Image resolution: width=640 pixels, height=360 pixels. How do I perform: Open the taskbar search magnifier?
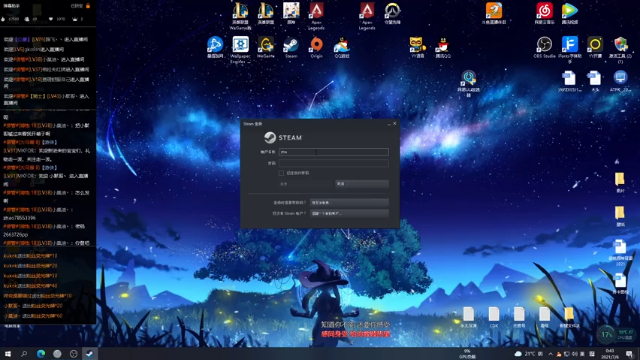24,354
